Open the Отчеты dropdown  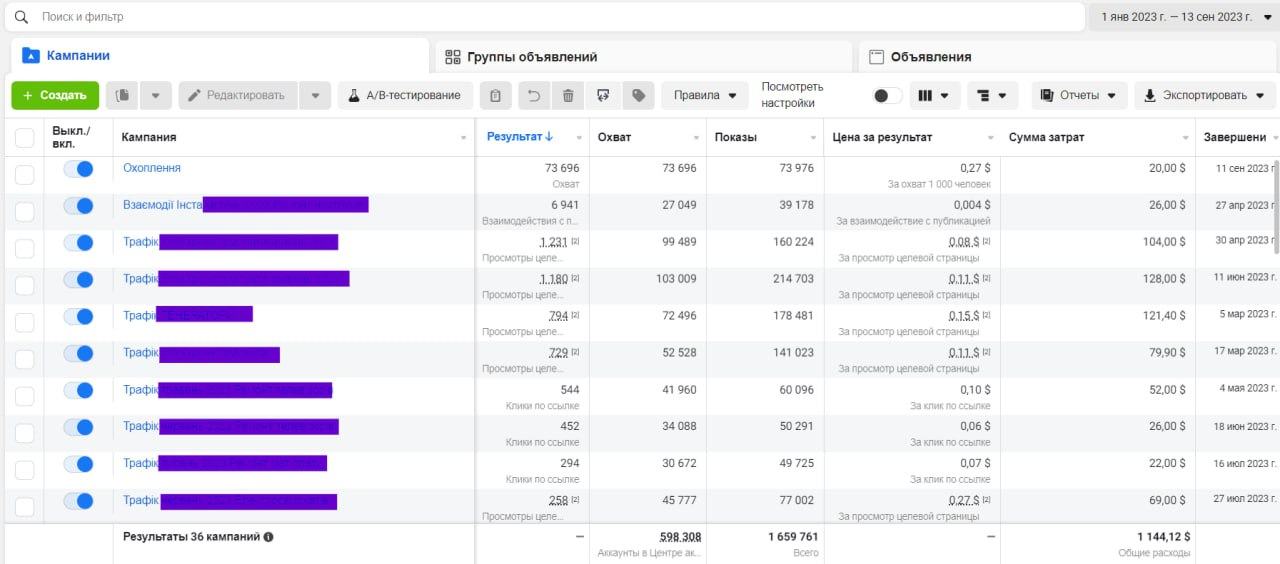pyautogui.click(x=1079, y=96)
